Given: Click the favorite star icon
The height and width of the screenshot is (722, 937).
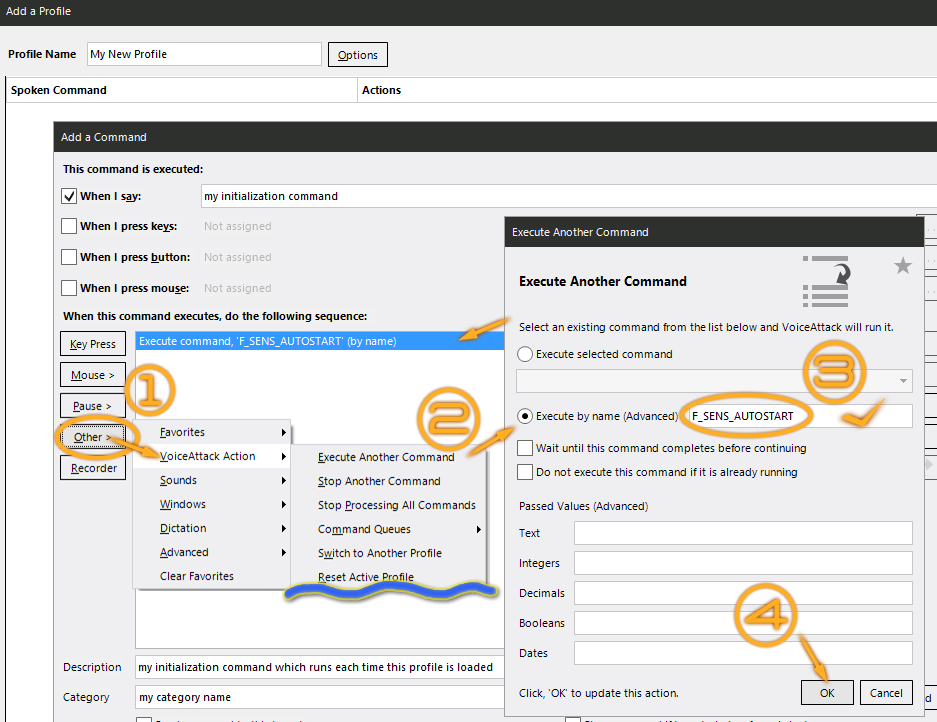Looking at the screenshot, I should click(903, 266).
